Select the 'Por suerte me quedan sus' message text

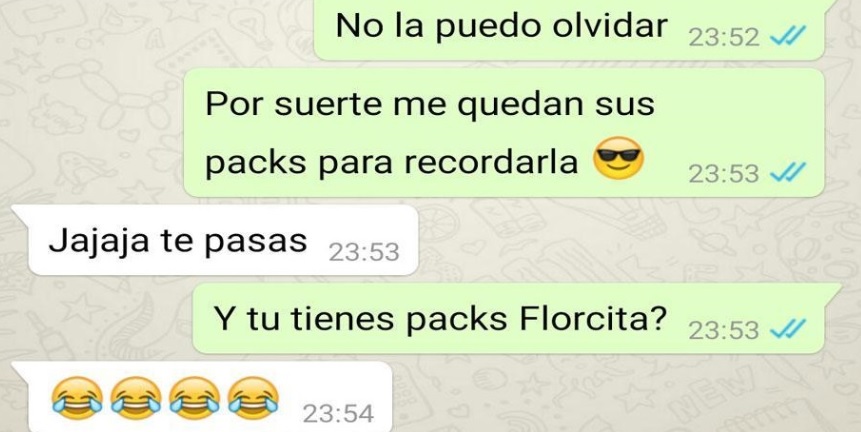tap(430, 104)
